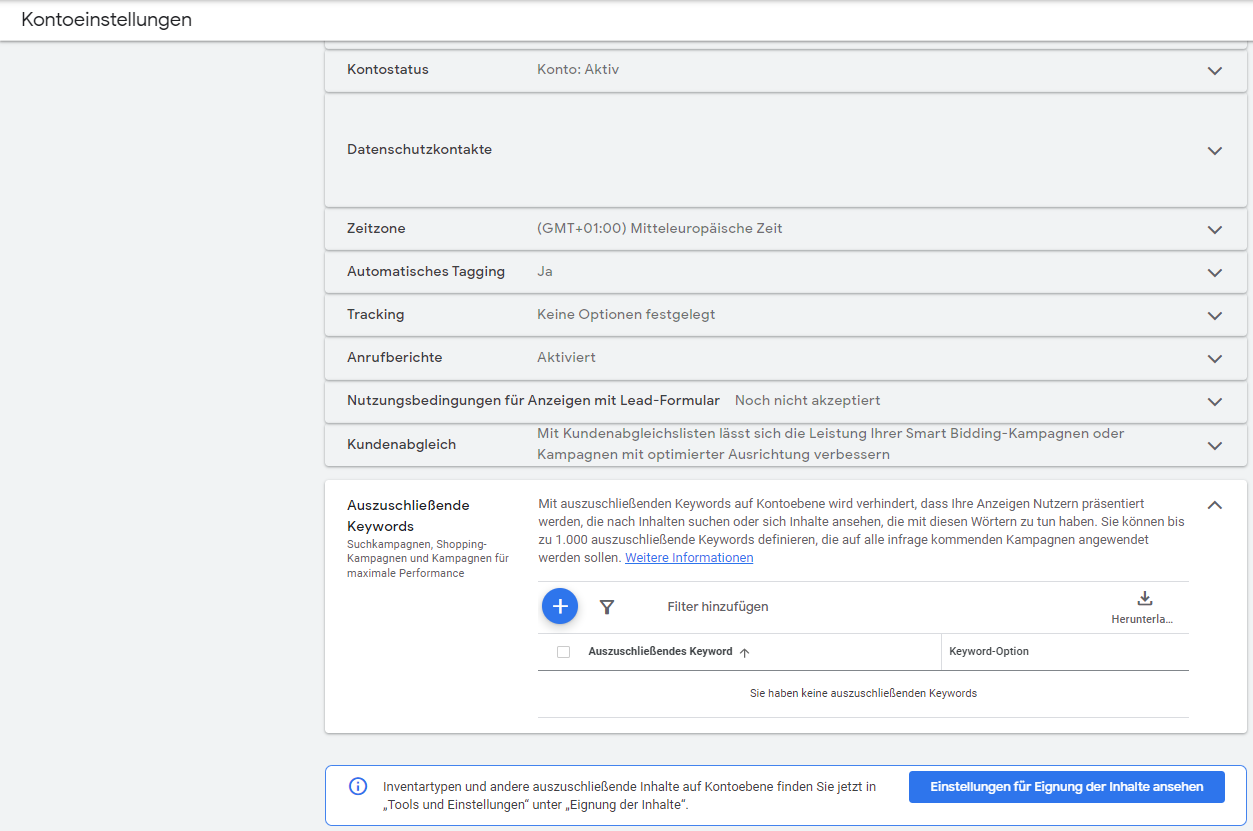Click the Keine Optionen festgelegt text
This screenshot has width=1253, height=831.
point(626,315)
